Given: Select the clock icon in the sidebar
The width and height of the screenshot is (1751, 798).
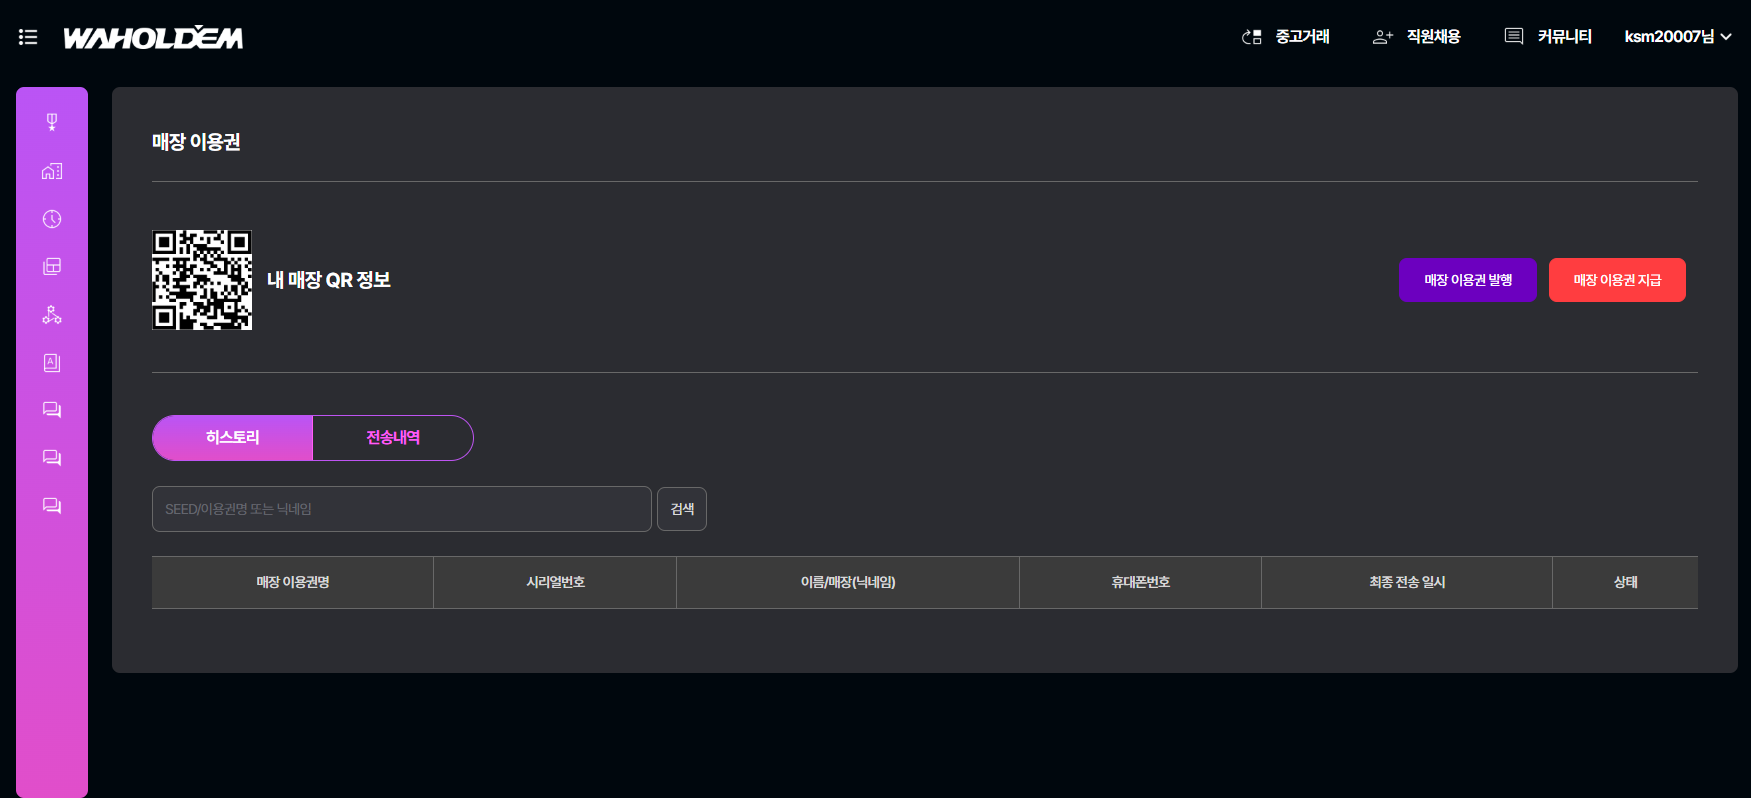Looking at the screenshot, I should pyautogui.click(x=52, y=219).
